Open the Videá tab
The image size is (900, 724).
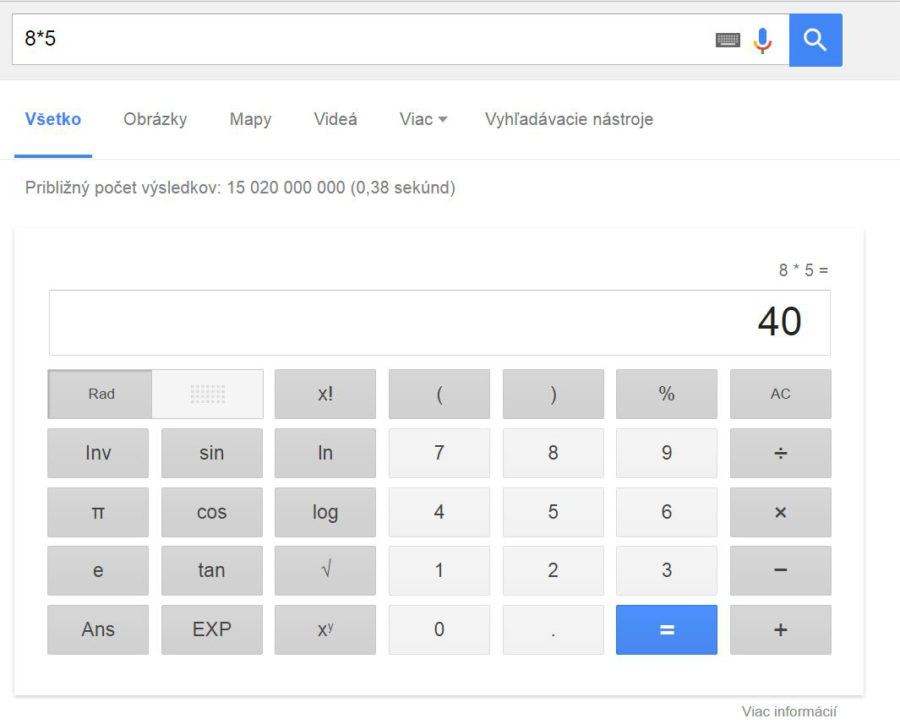[x=335, y=119]
